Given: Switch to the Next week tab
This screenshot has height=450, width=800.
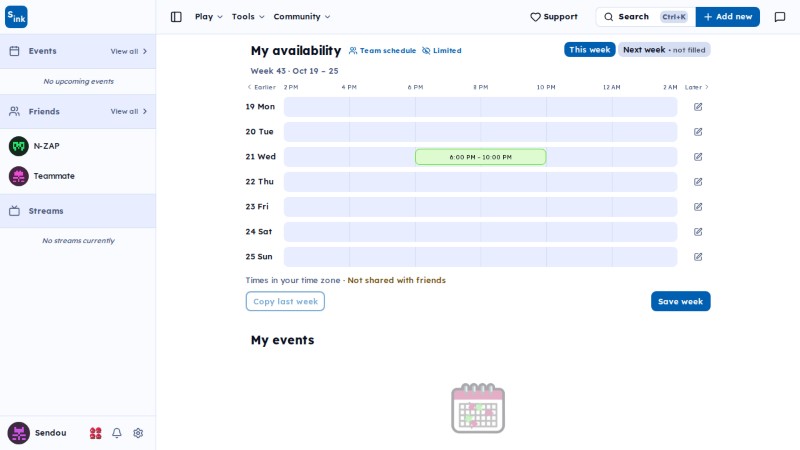Looking at the screenshot, I should click(664, 49).
